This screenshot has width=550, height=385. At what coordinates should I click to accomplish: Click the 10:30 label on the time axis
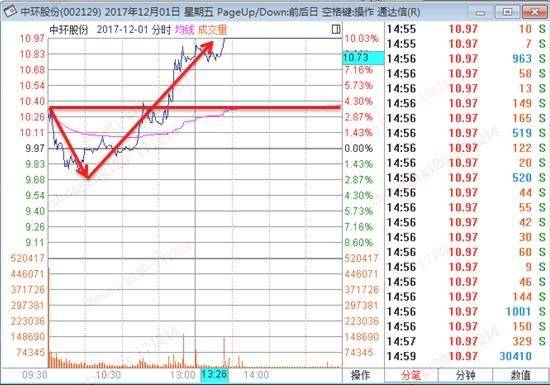(108, 375)
